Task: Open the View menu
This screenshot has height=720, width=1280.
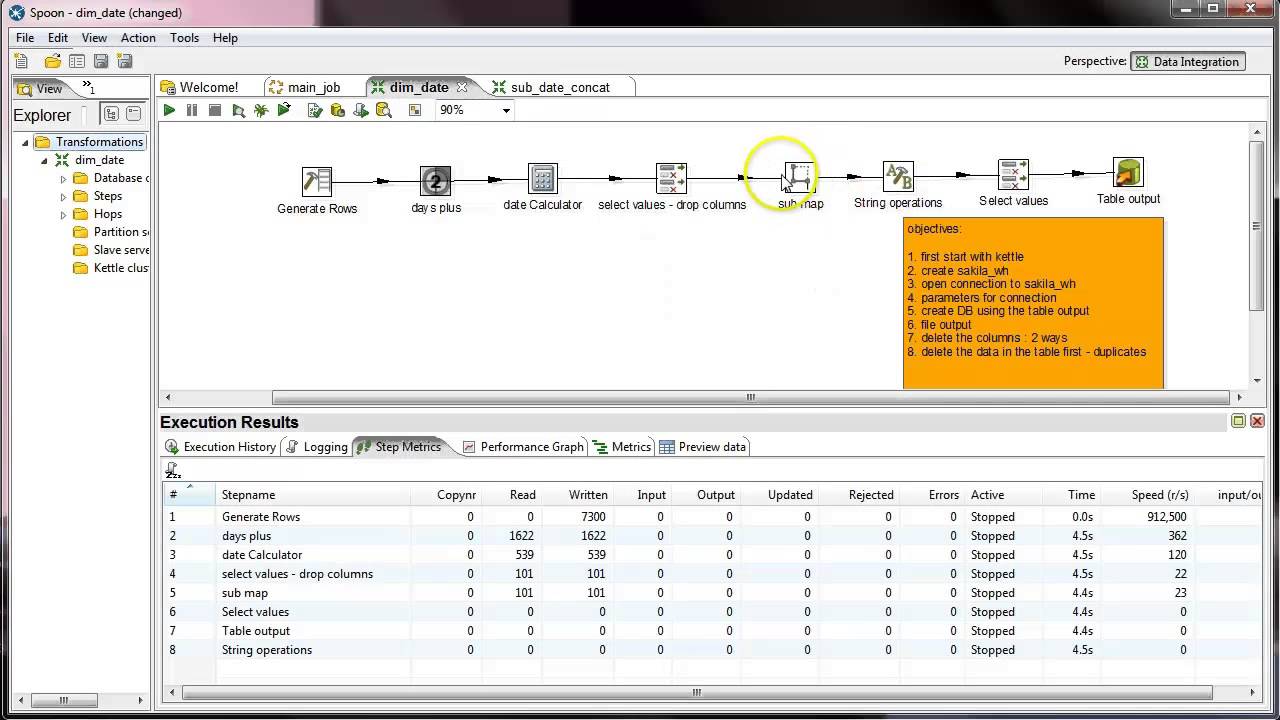Action: tap(94, 38)
